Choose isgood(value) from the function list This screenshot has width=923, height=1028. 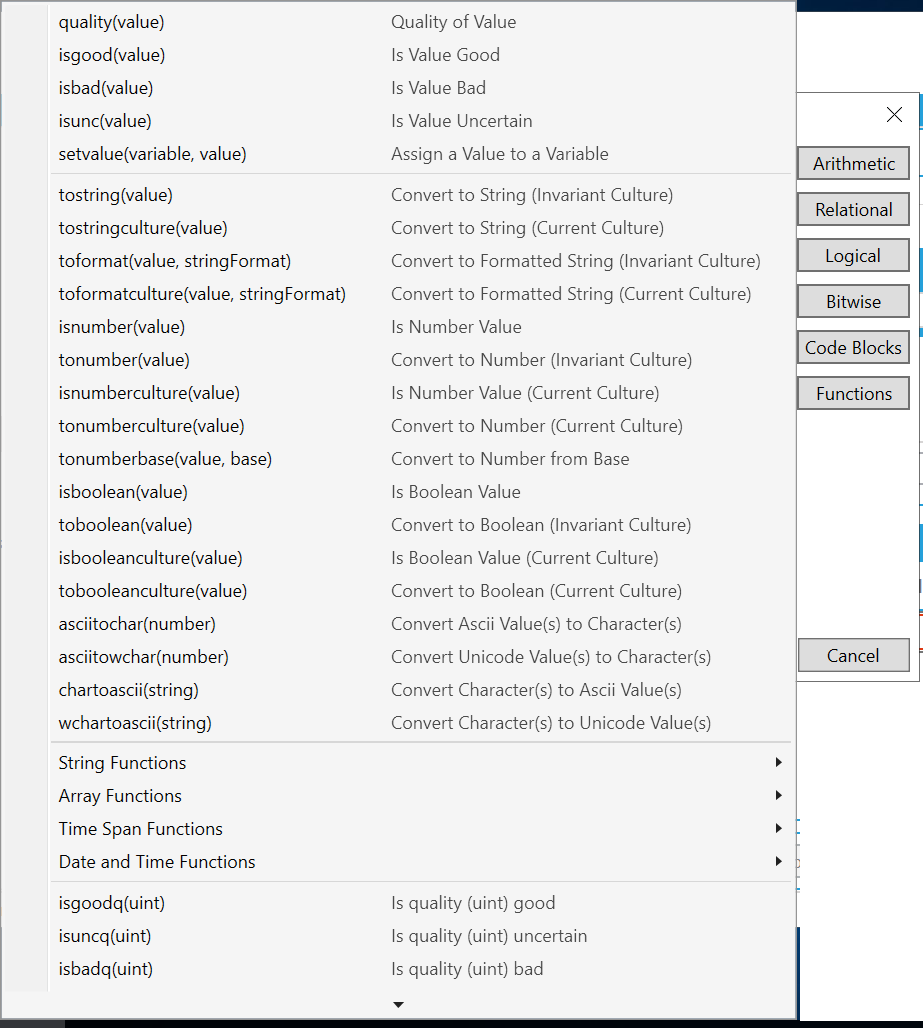[112, 55]
